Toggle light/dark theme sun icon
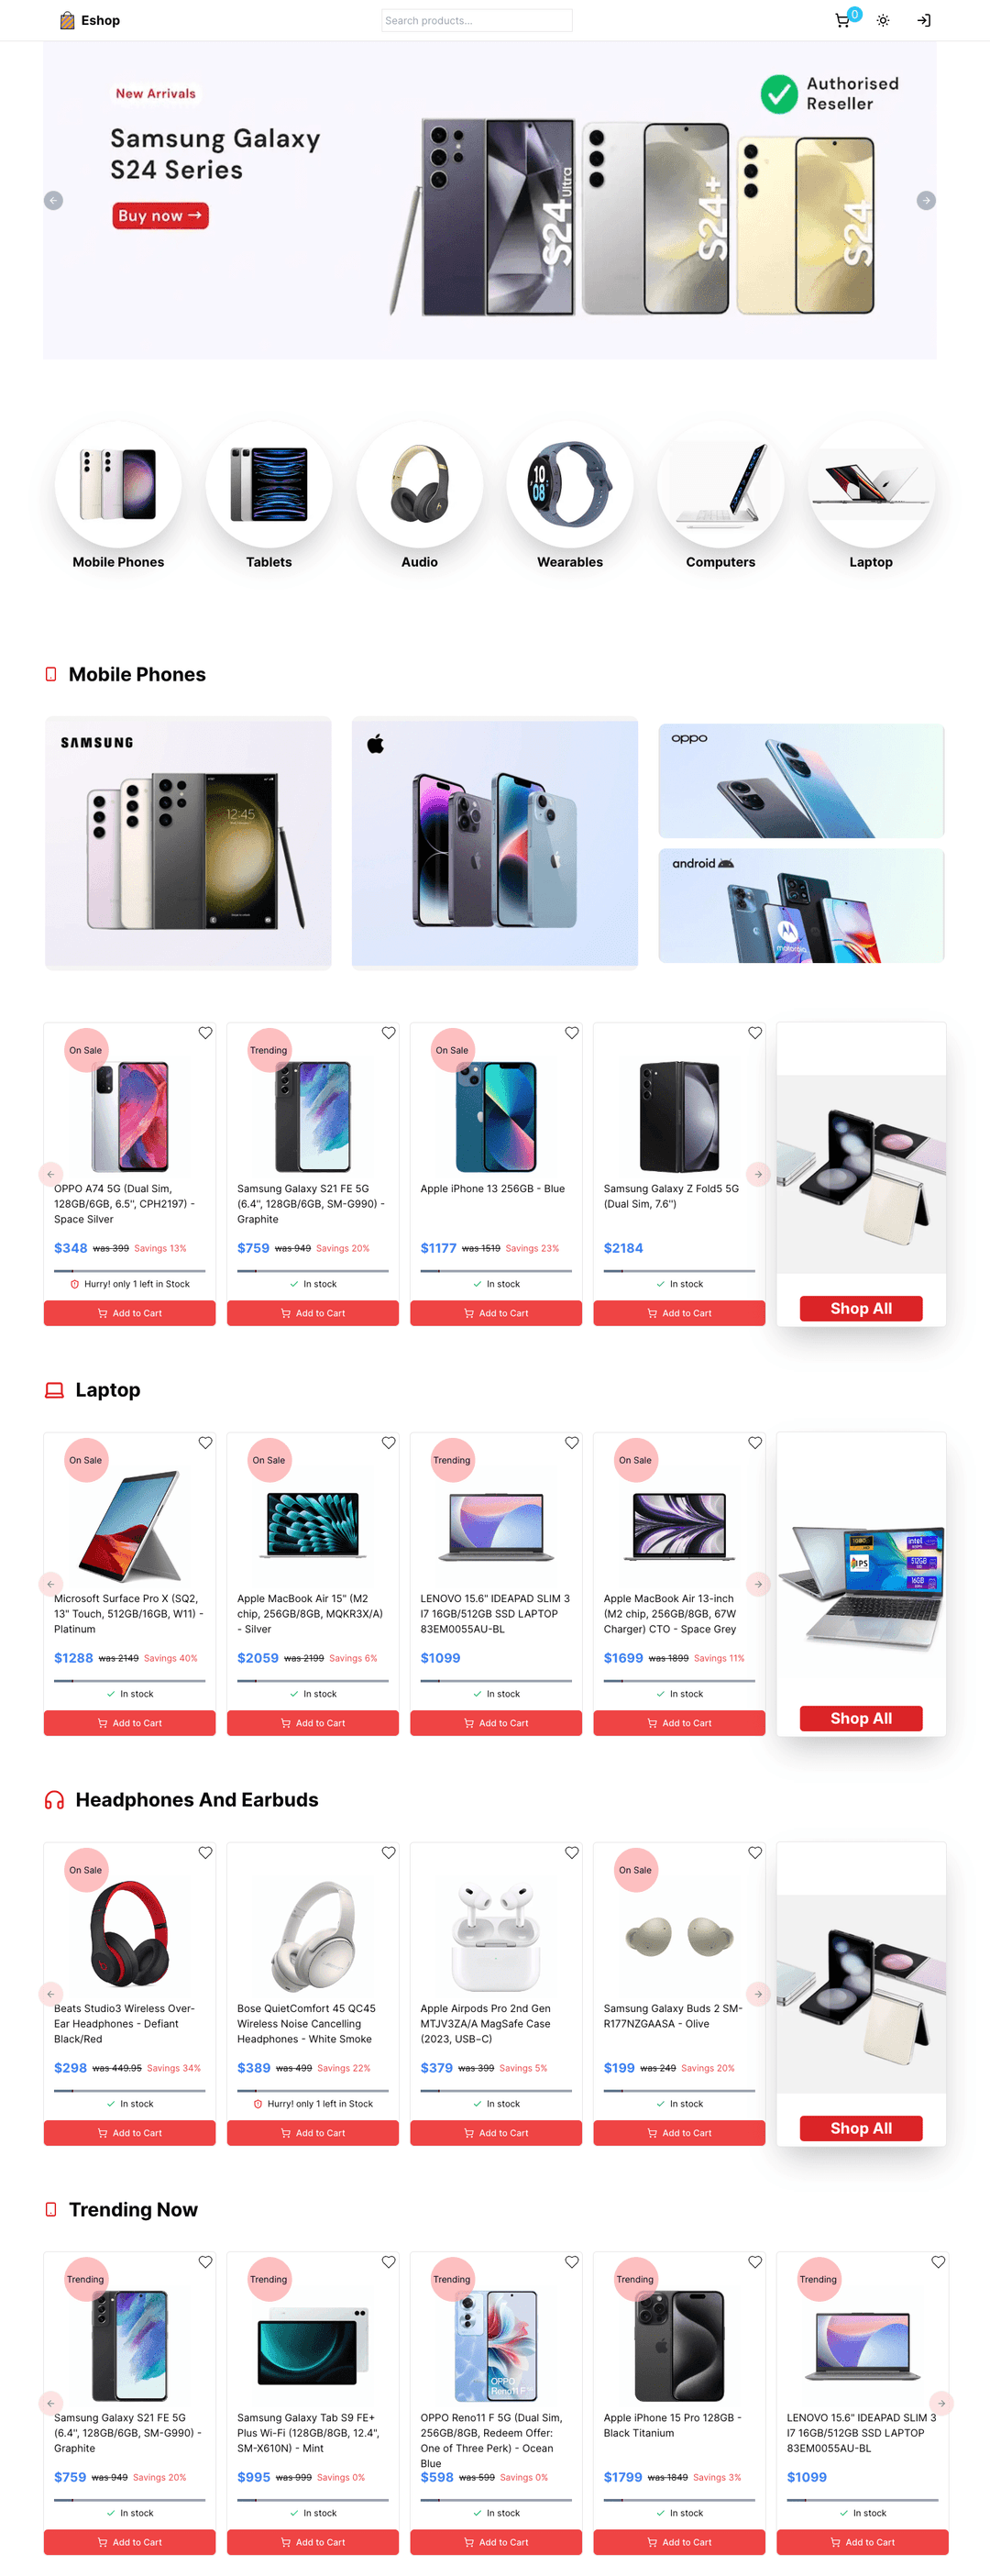 tap(883, 20)
